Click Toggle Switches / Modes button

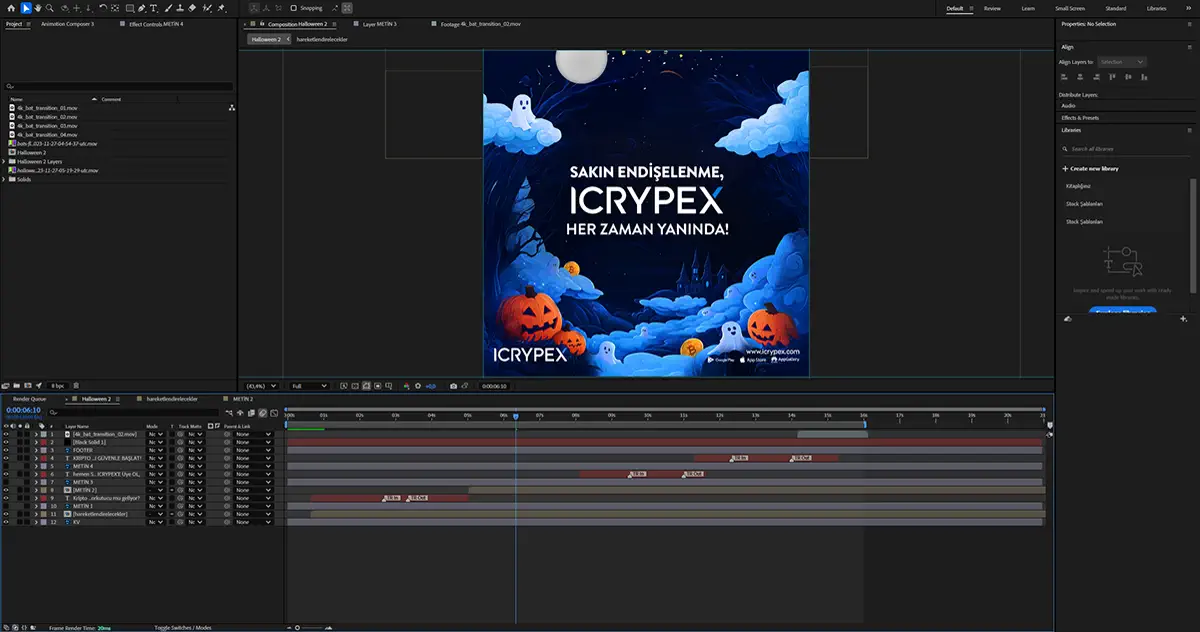pos(183,627)
